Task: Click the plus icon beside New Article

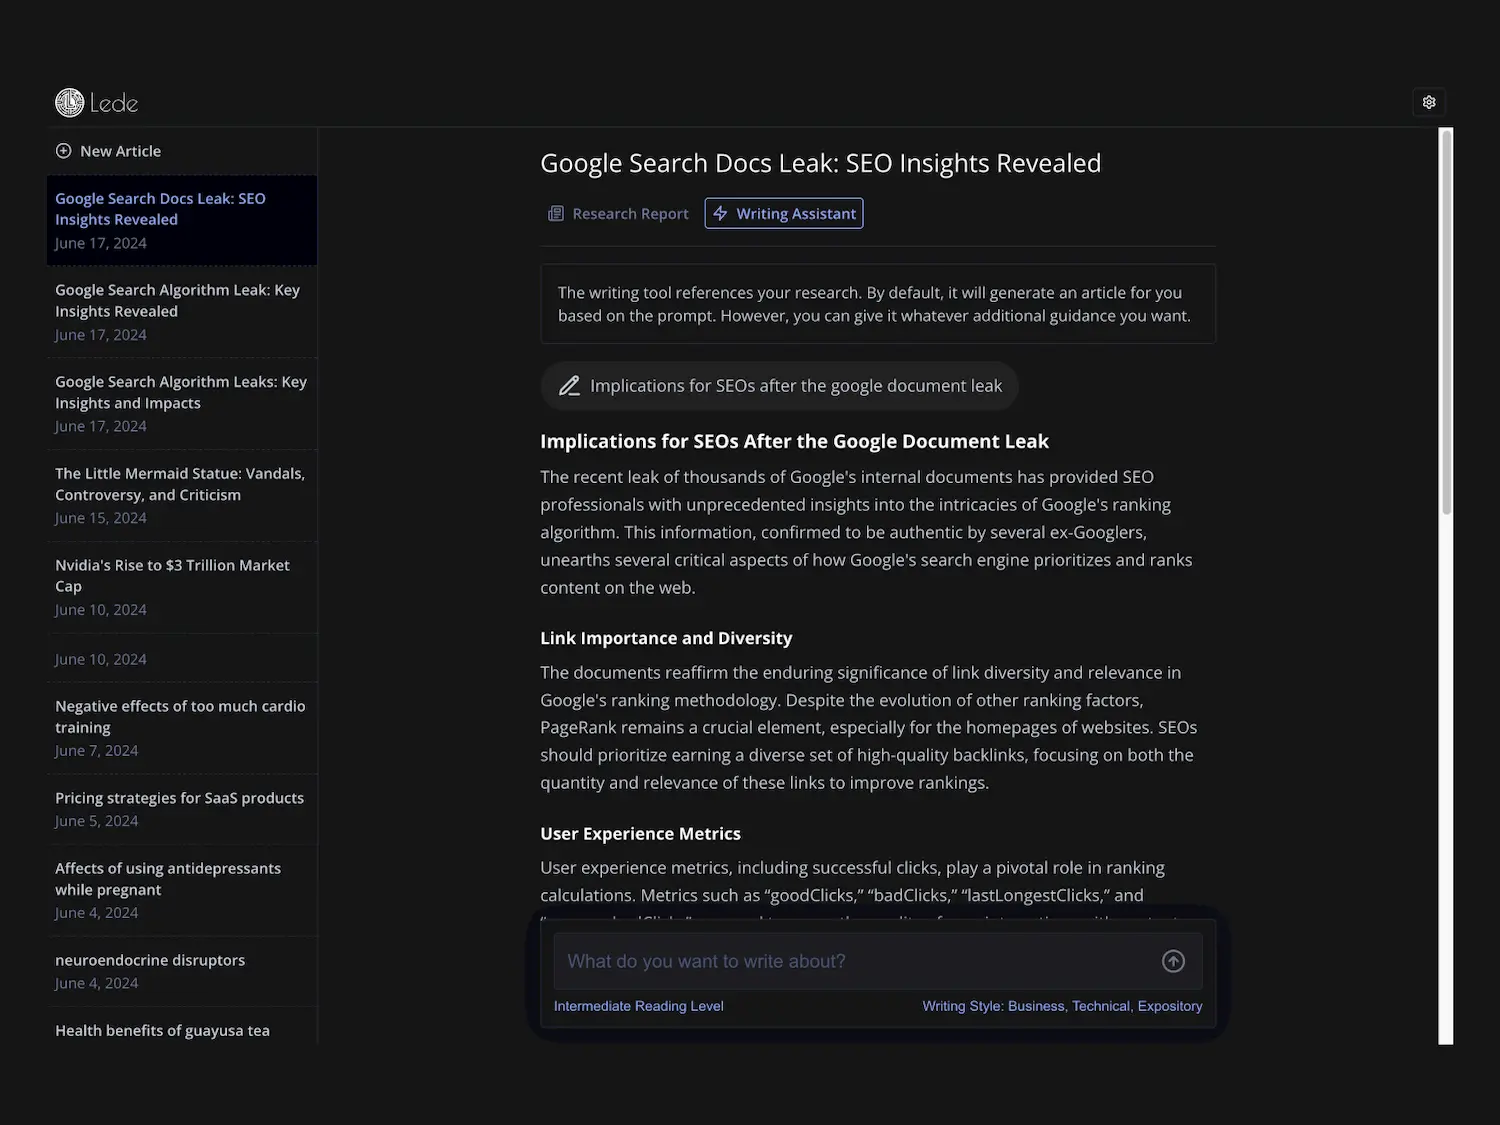Action: coord(64,151)
